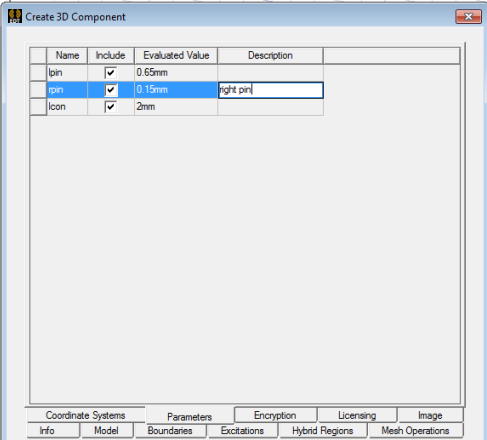Screen dimensions: 487x440
Task: Click the Description column header
Action: pyautogui.click(x=270, y=55)
